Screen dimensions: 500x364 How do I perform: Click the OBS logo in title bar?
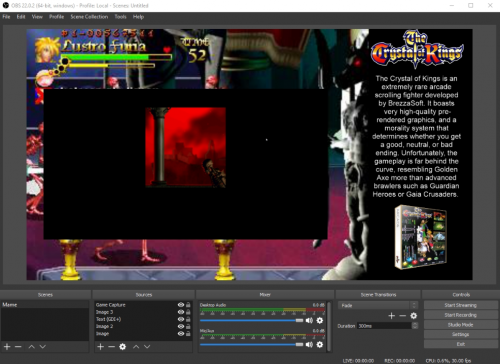pos(6,5)
